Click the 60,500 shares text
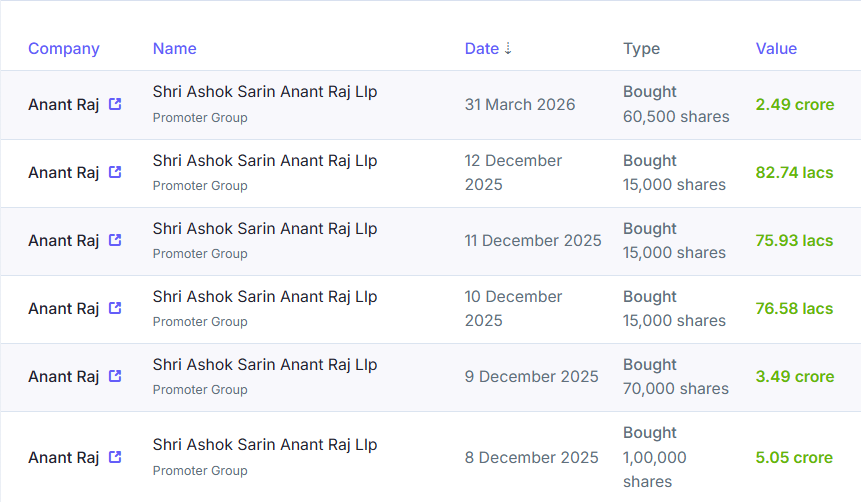Viewport: 861px width, 502px height. 676,117
